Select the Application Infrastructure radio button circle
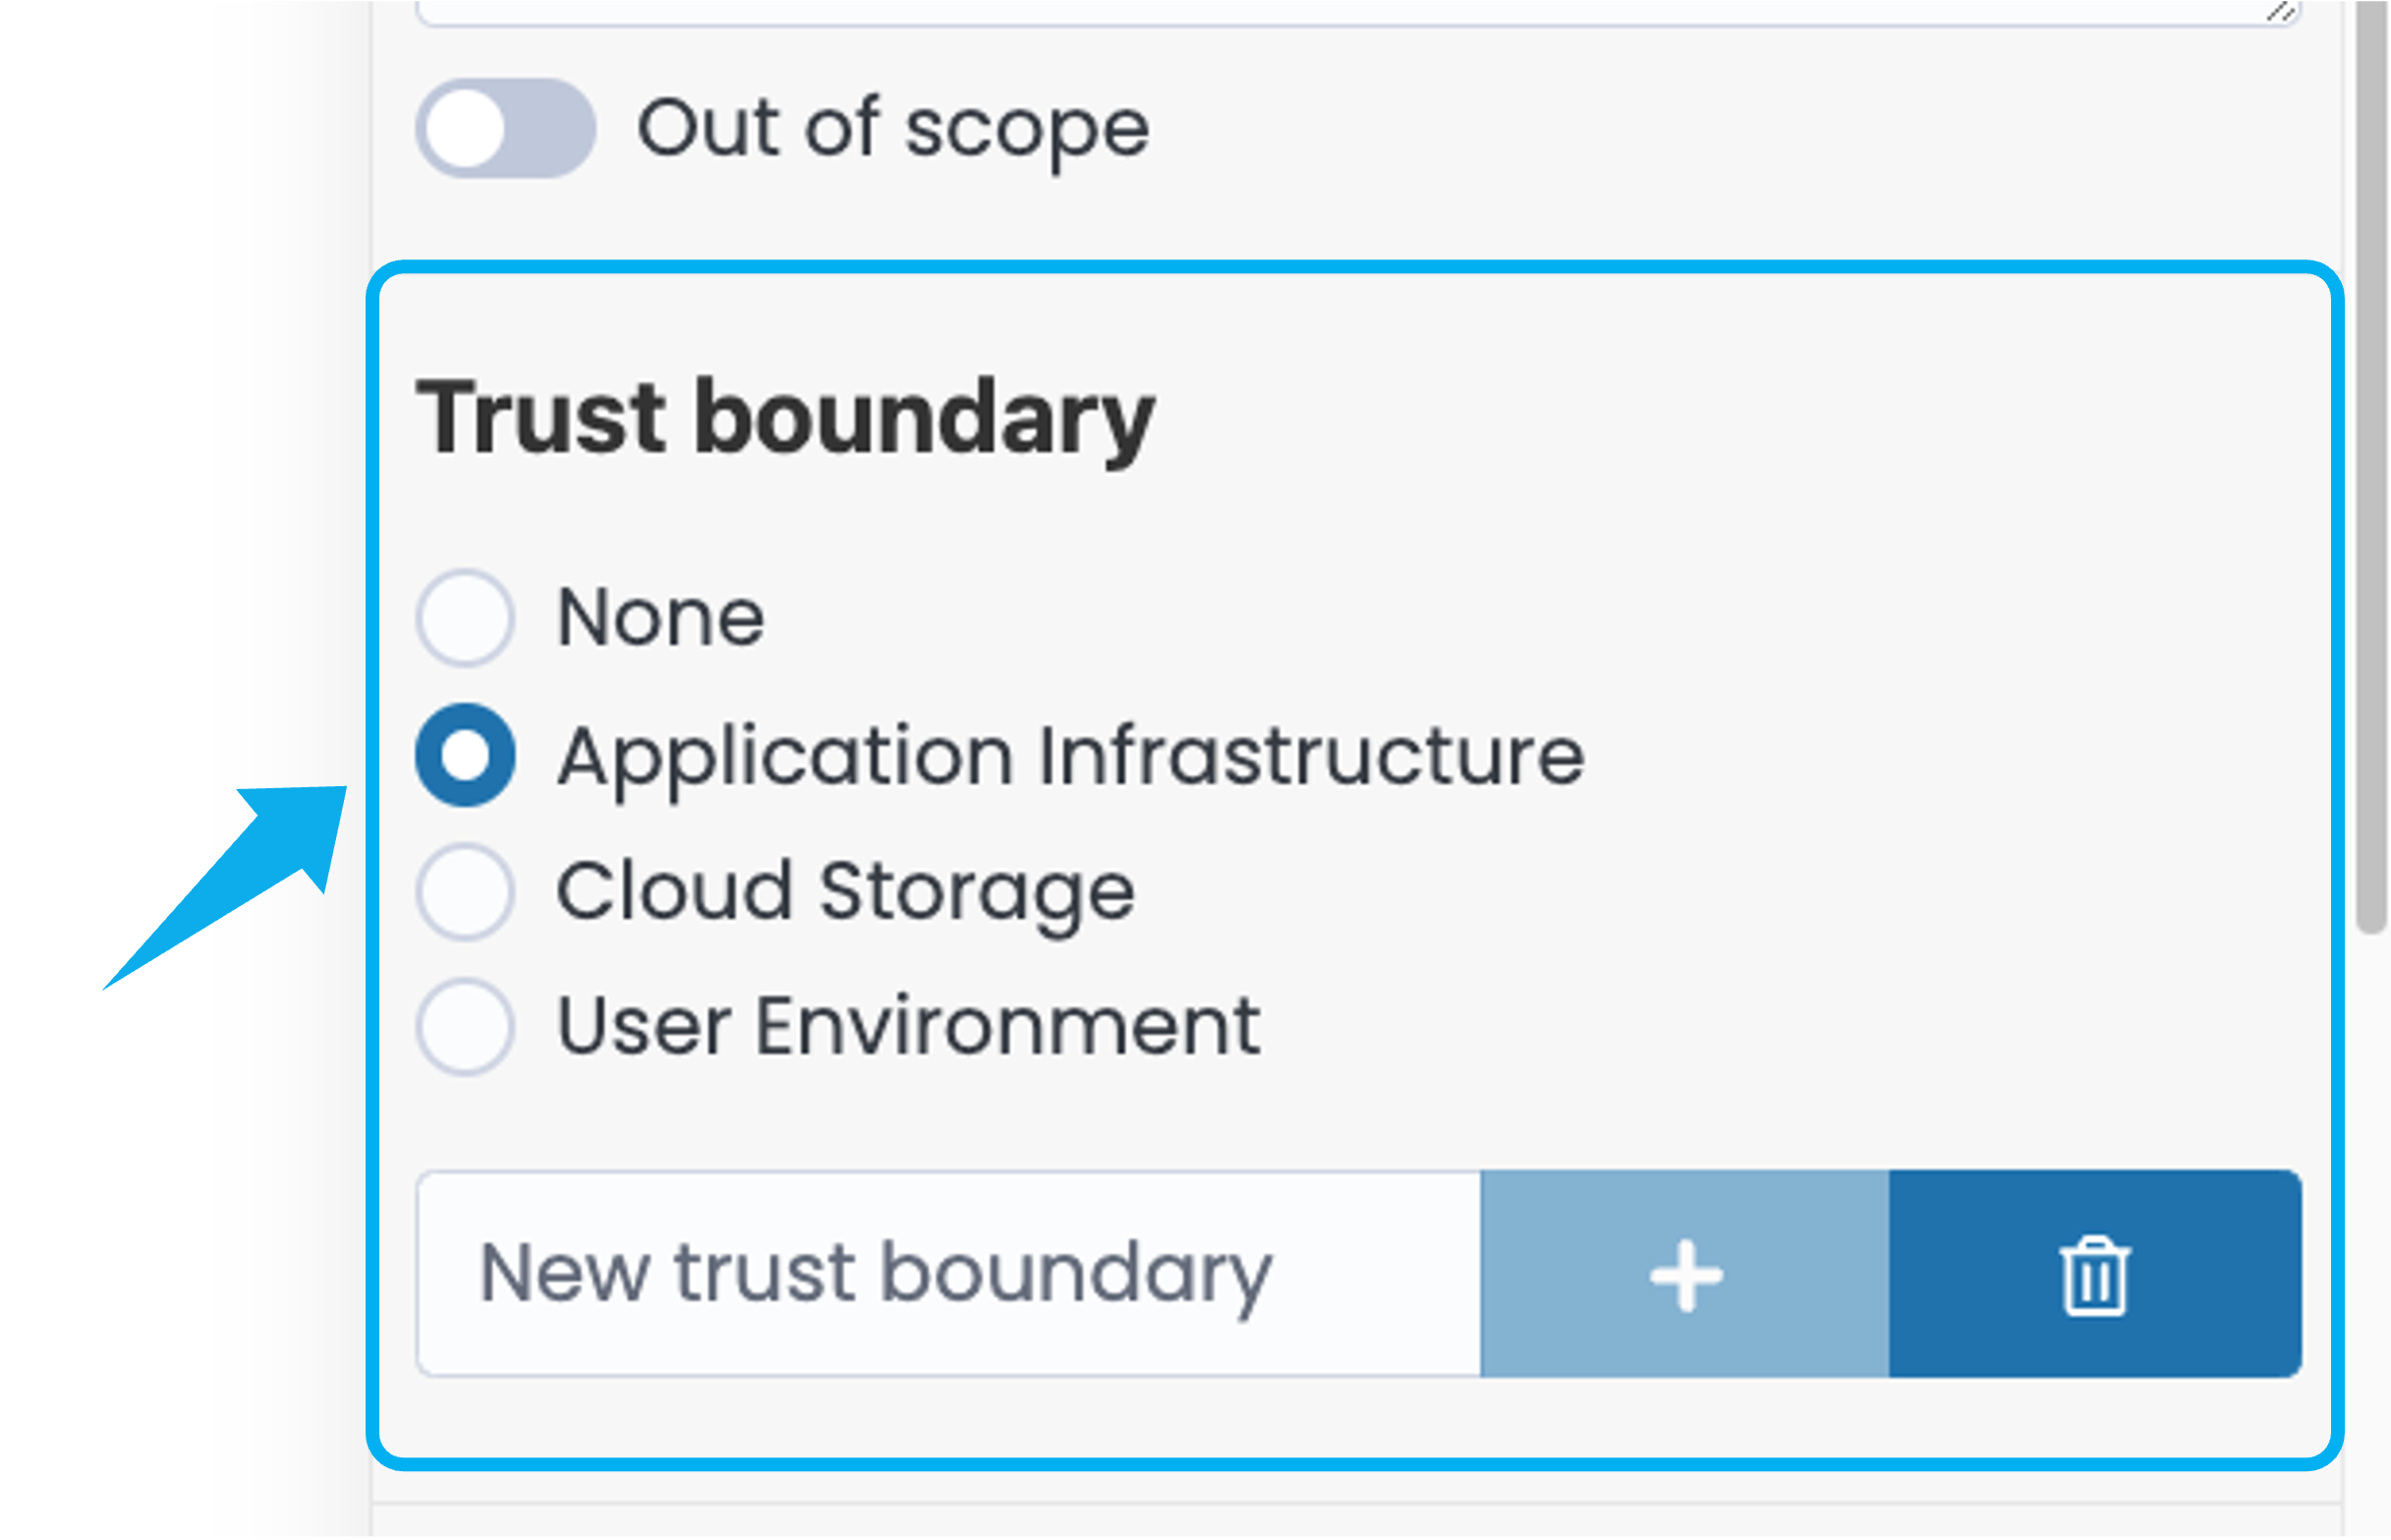The image size is (2391, 1540). click(466, 755)
